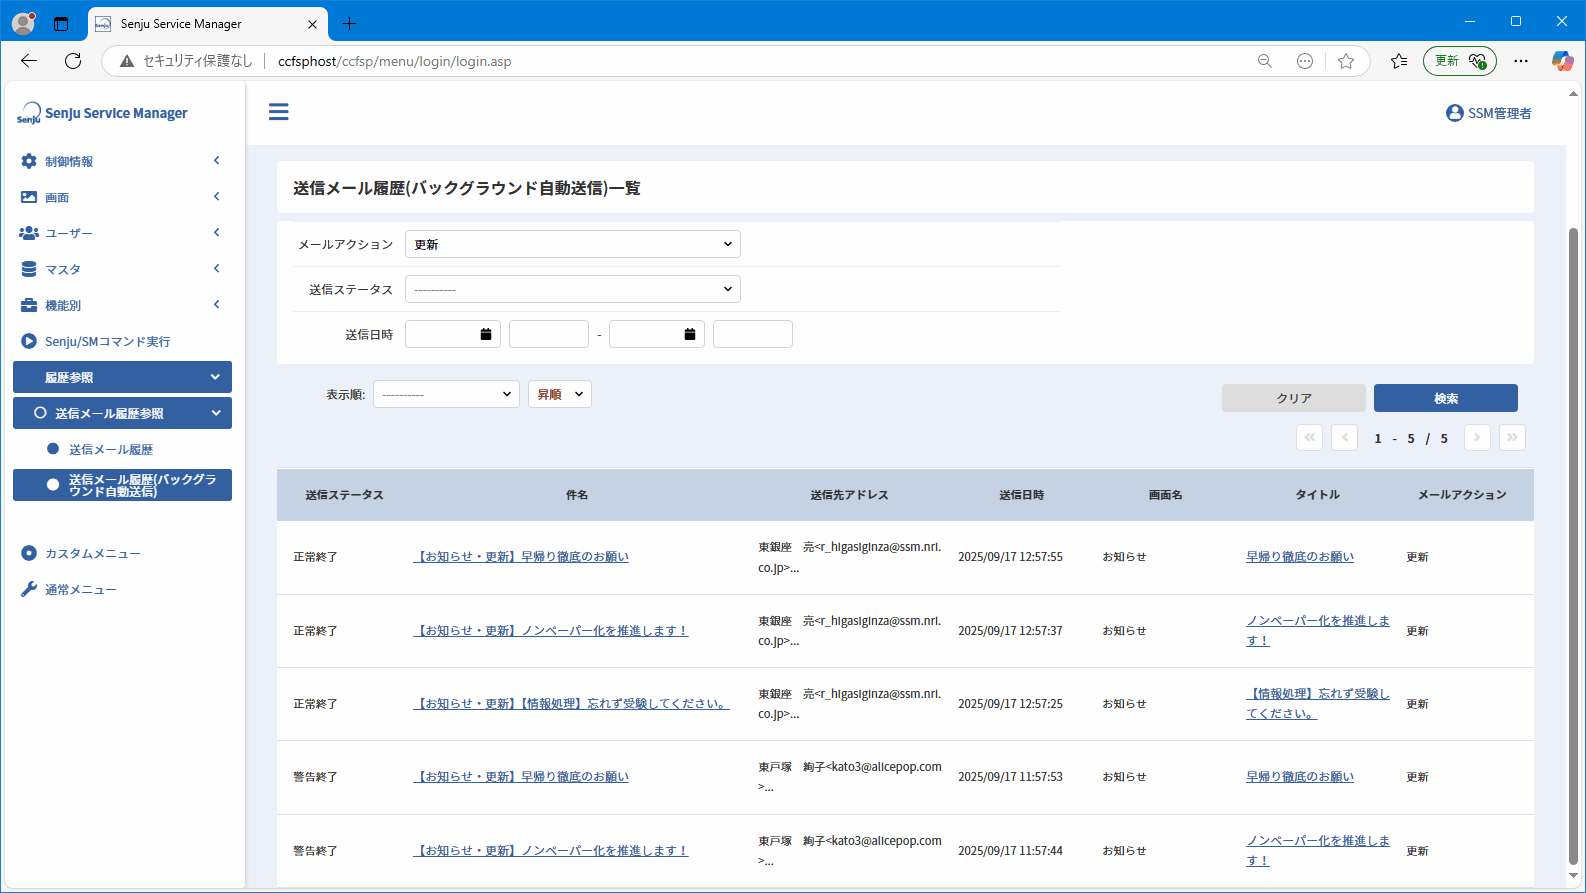Open the end date calendar picker icon
1586x893 pixels.
point(690,334)
